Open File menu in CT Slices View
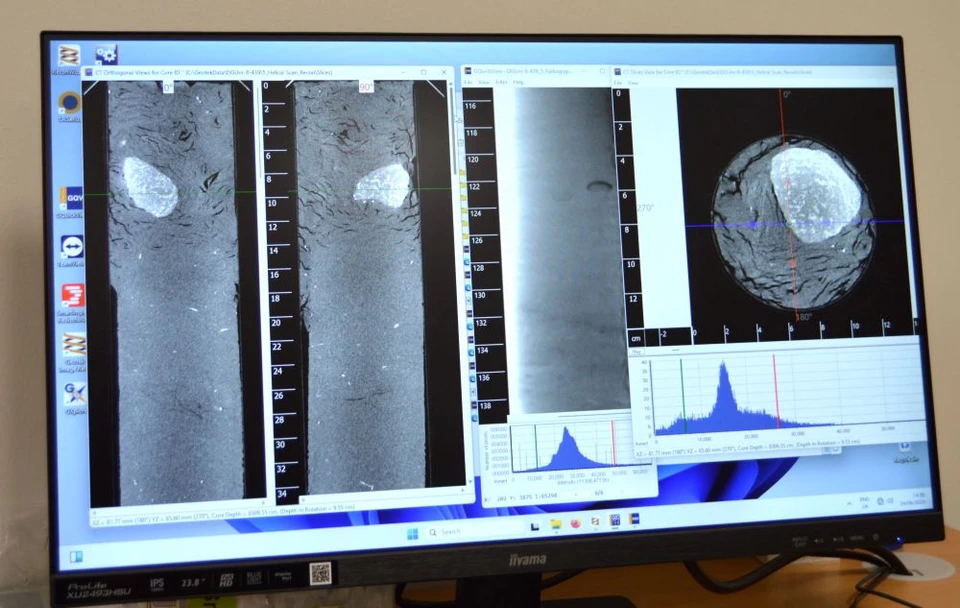The width and height of the screenshot is (960, 608). (618, 83)
